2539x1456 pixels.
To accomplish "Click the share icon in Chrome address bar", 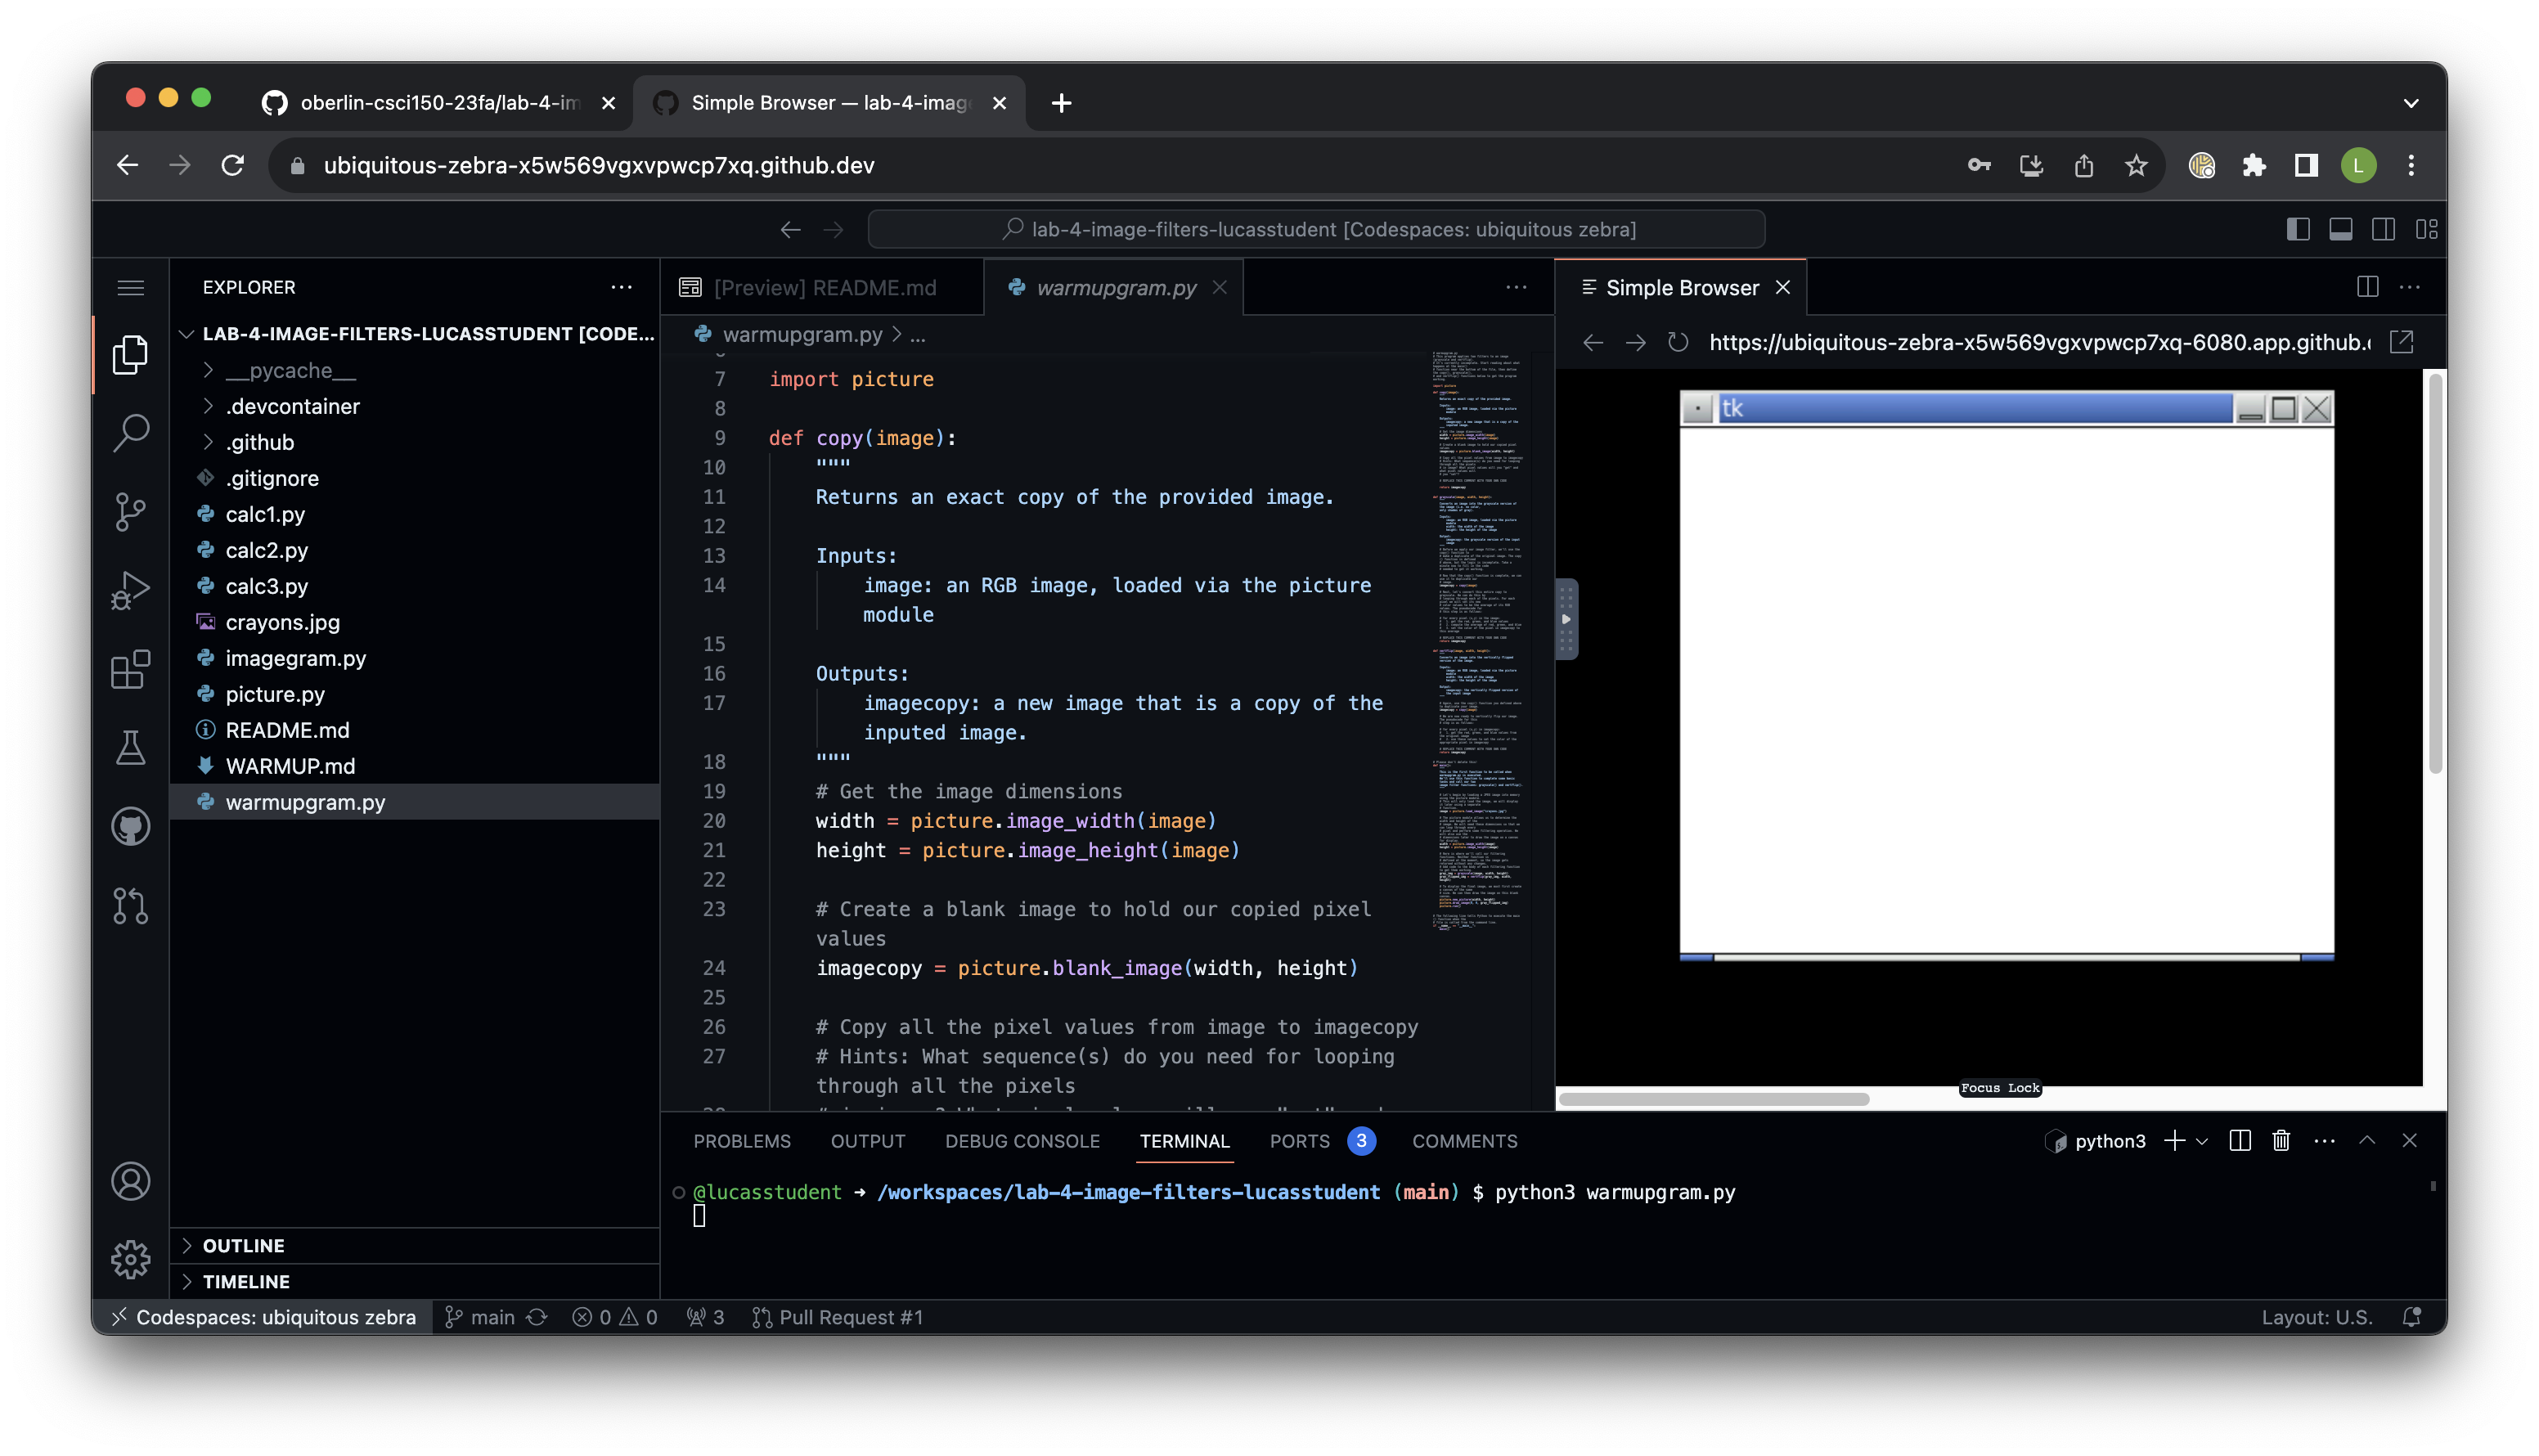I will 2083,165.
